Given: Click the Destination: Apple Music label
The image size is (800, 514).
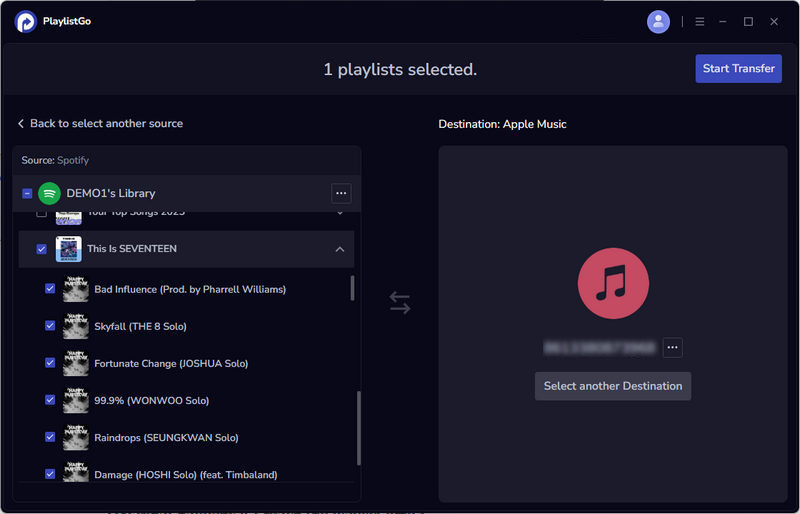Looking at the screenshot, I should point(502,124).
